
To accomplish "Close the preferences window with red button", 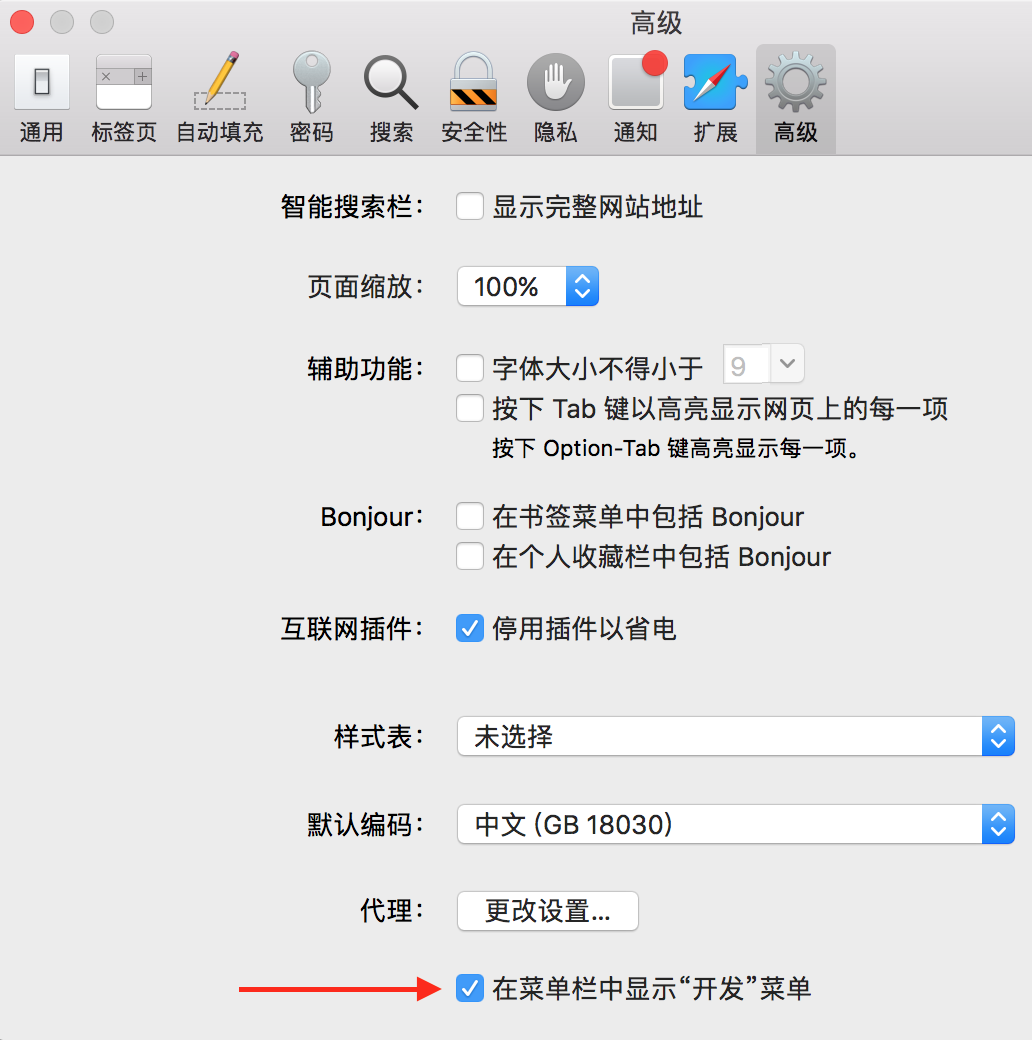I will tap(22, 22).
